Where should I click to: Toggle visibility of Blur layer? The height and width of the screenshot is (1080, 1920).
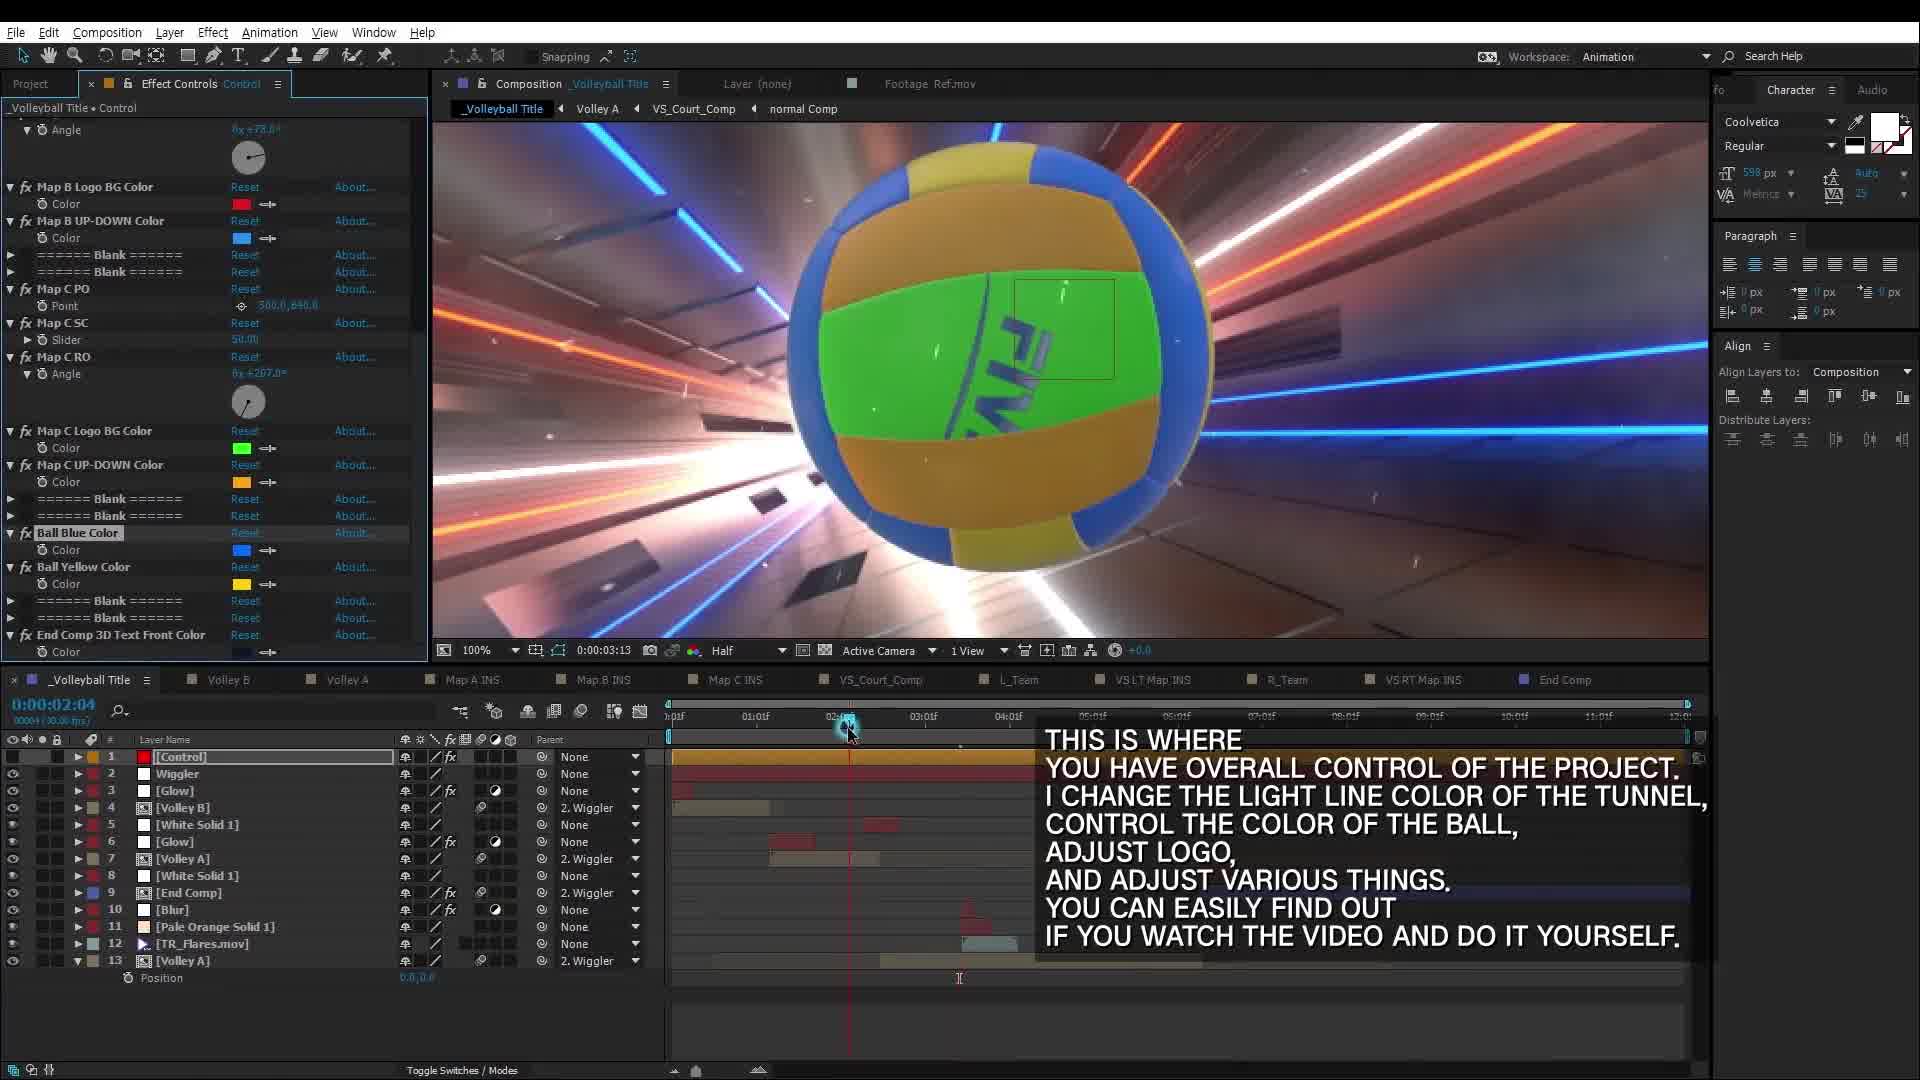13,910
